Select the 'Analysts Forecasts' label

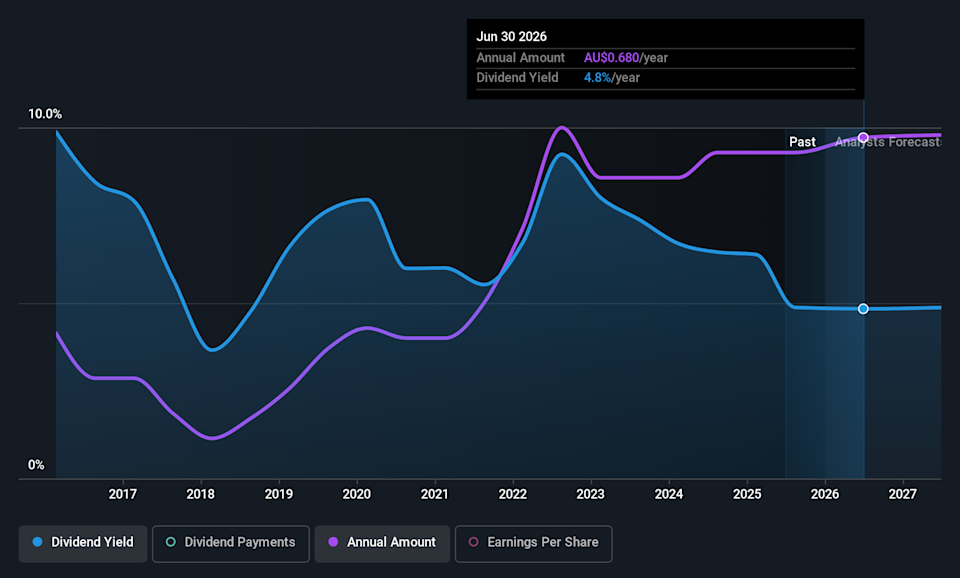[888, 142]
